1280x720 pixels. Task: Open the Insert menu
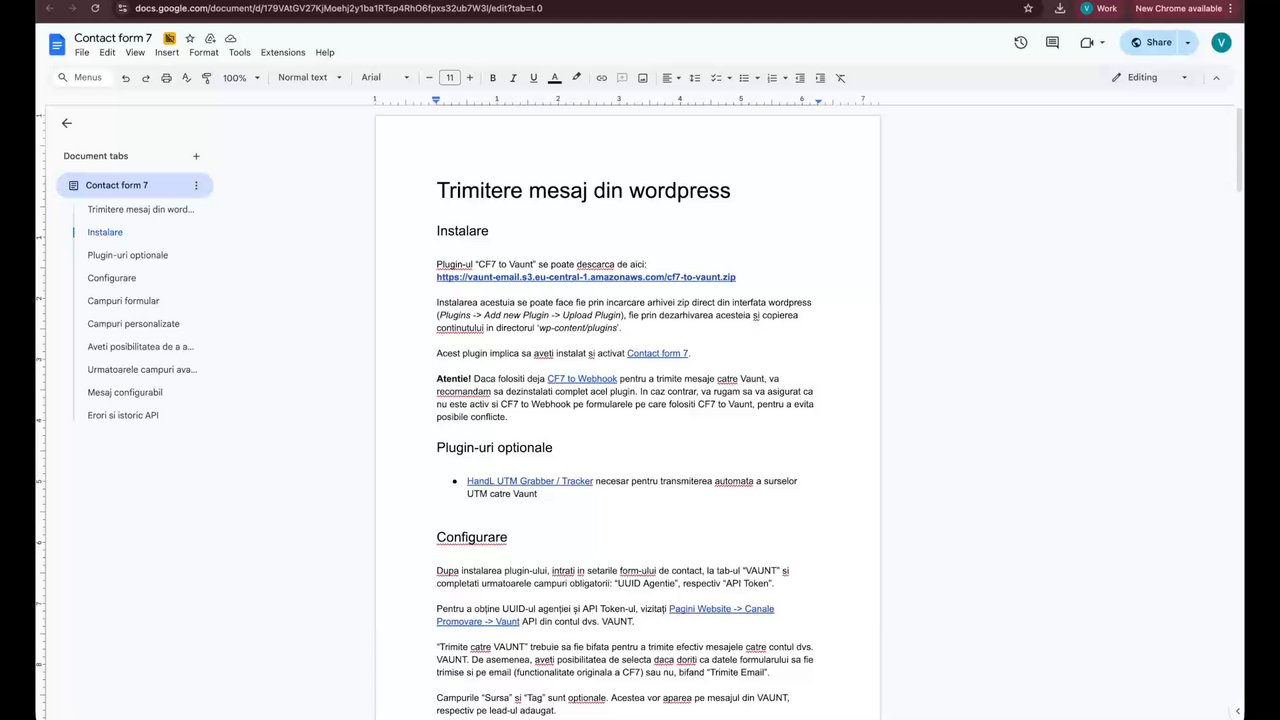[x=167, y=52]
